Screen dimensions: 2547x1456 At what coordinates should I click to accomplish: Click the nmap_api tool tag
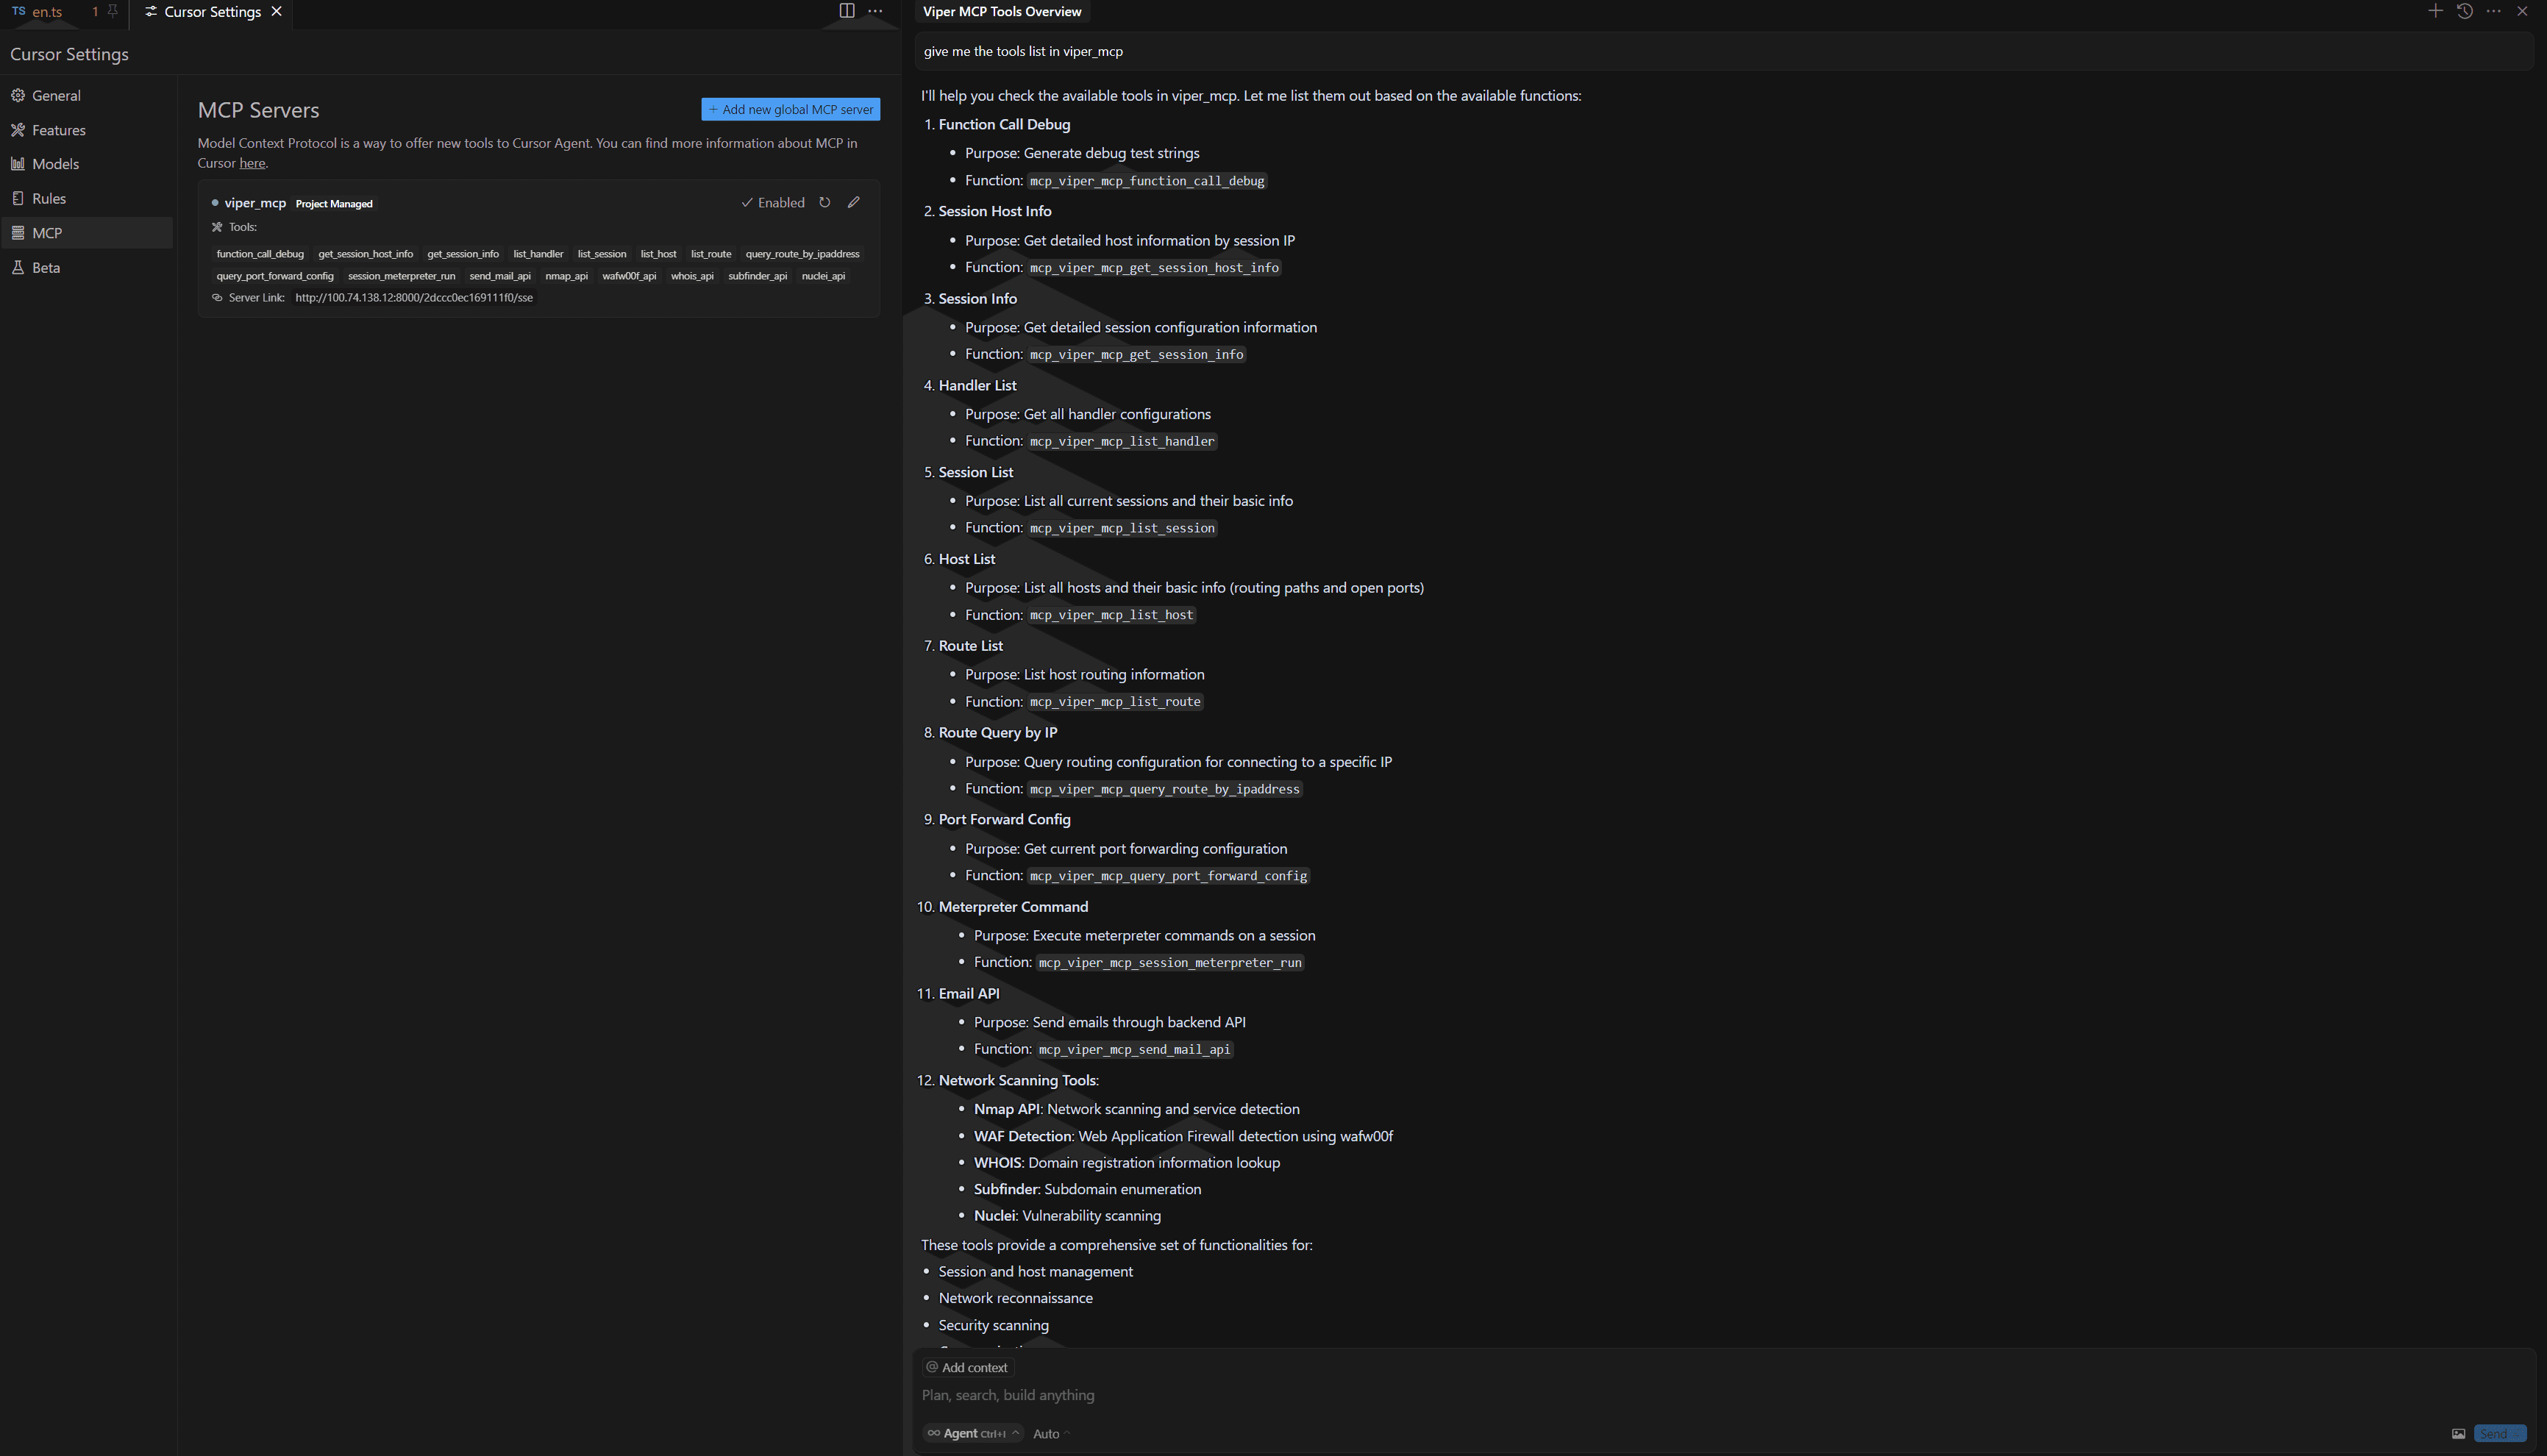point(566,276)
